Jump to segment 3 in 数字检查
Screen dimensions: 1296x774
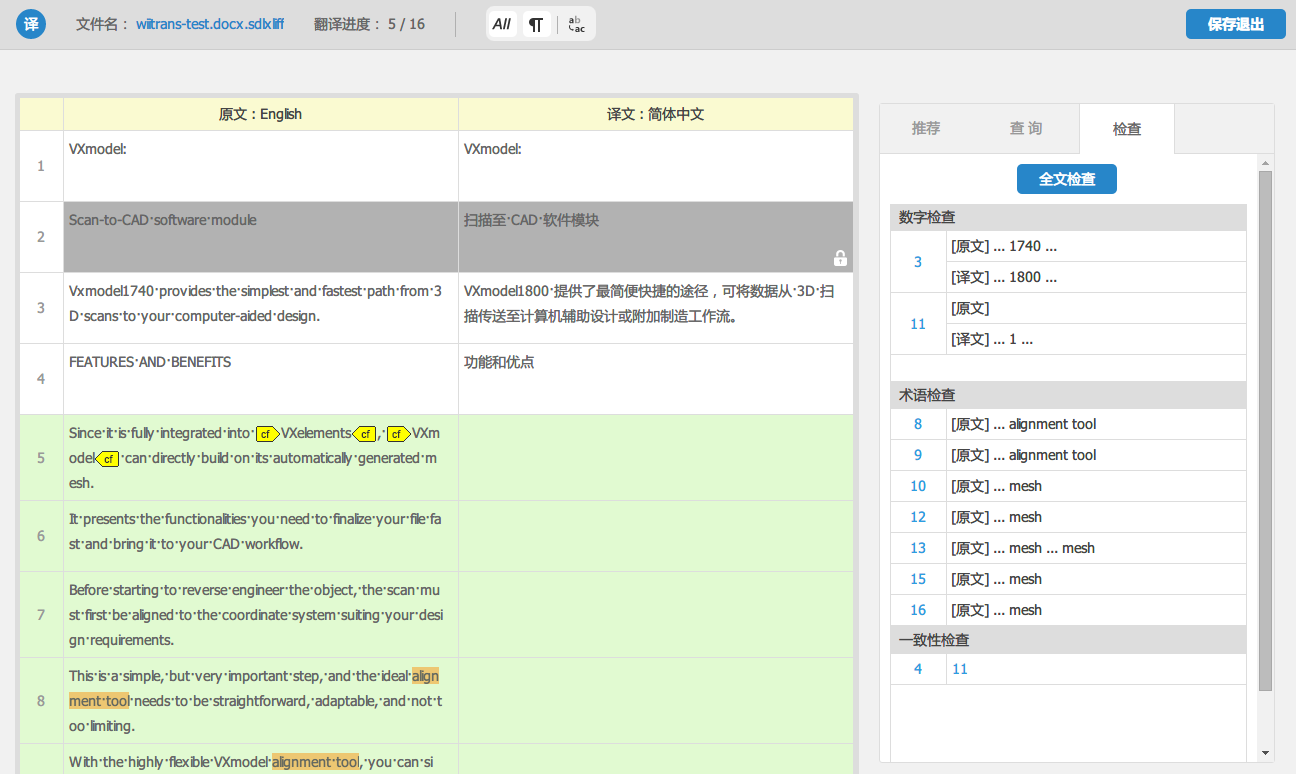[x=918, y=262]
